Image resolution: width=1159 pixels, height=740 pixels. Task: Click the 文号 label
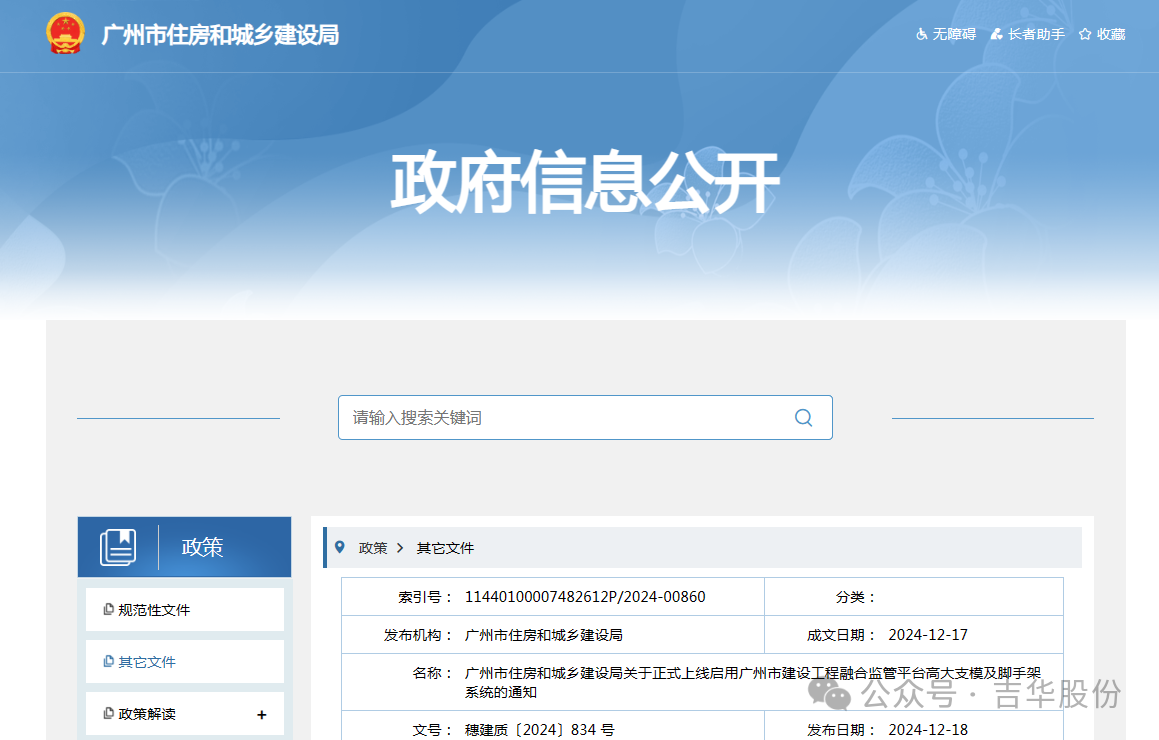click(x=432, y=730)
